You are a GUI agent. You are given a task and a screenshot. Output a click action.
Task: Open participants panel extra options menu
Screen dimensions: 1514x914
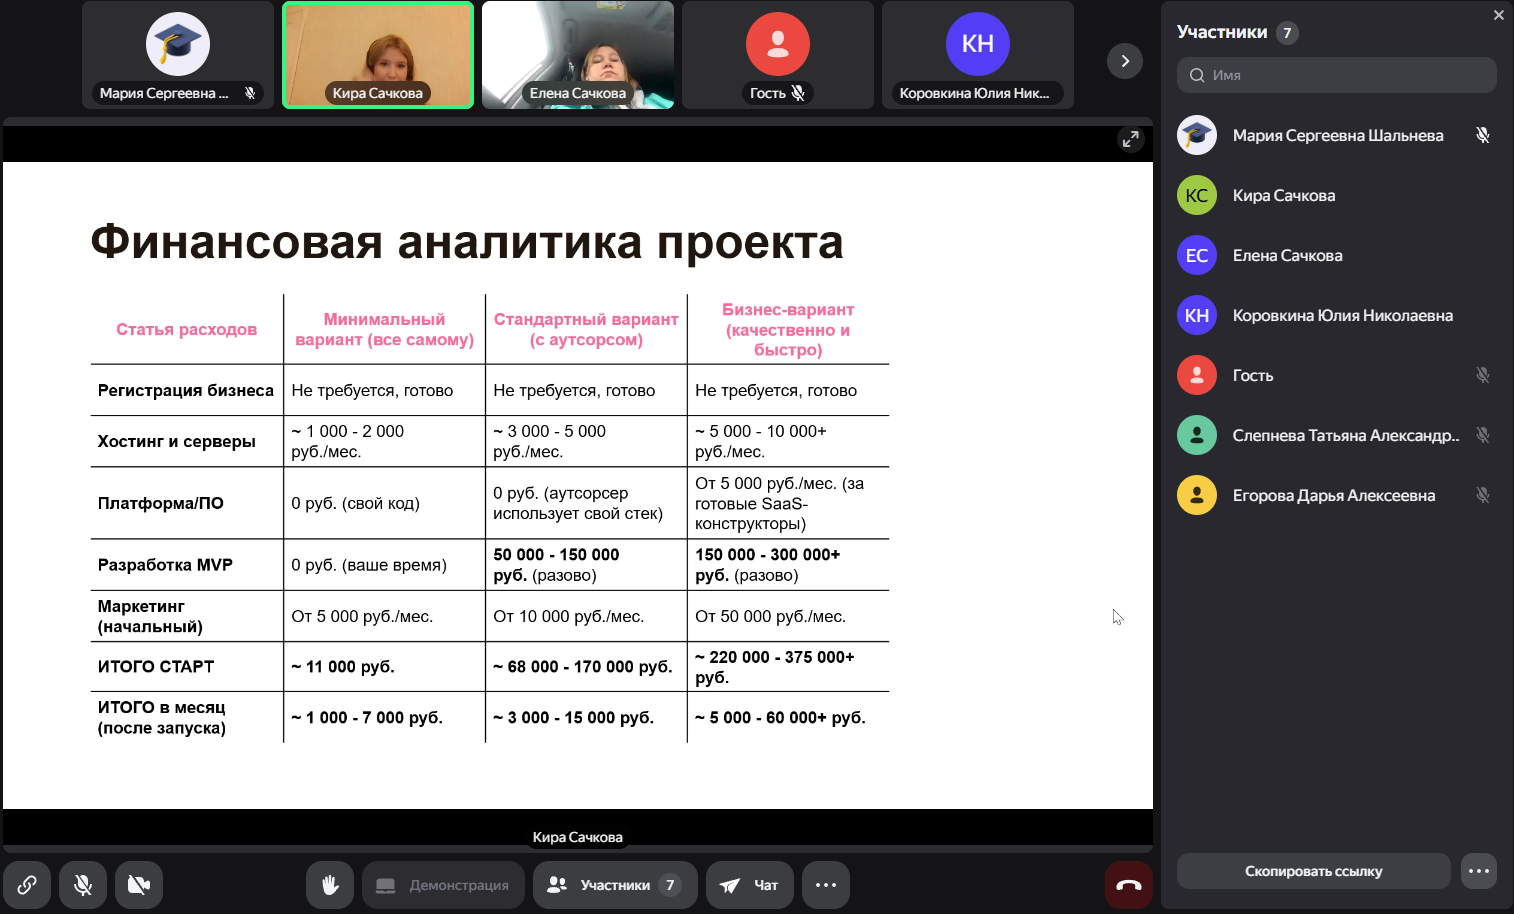pos(1479,871)
